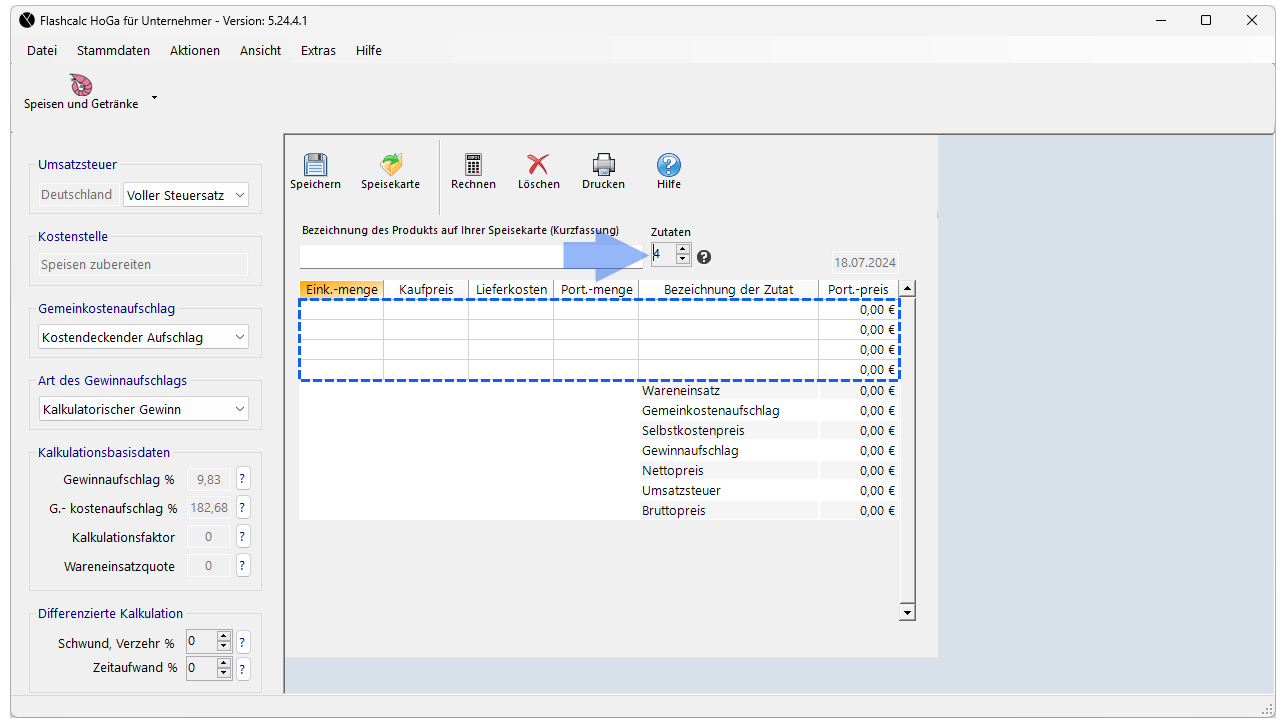Open the Stammdaten menu
This screenshot has width=1286, height=723.
coord(113,51)
